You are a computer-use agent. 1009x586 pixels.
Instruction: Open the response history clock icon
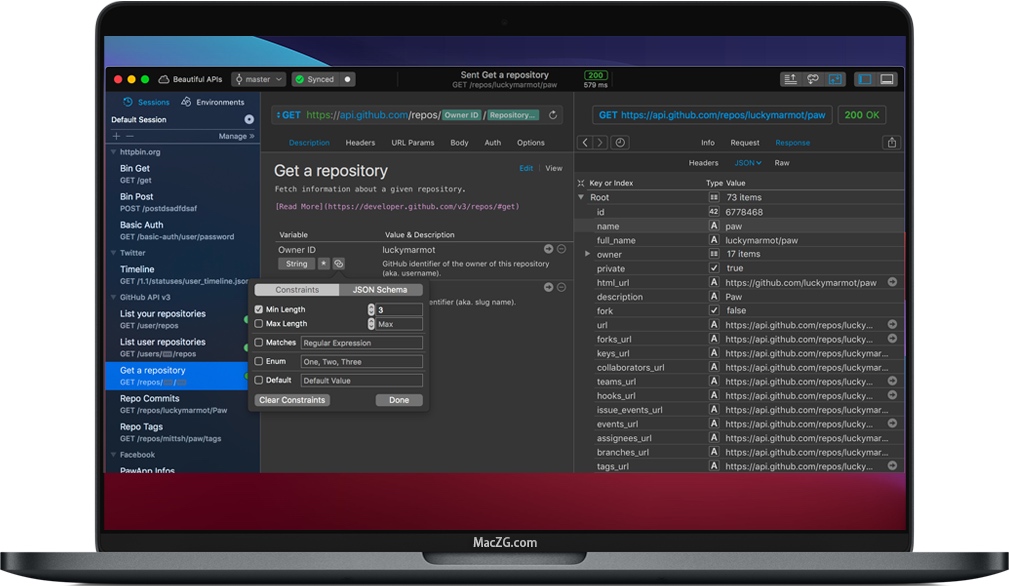coord(620,143)
